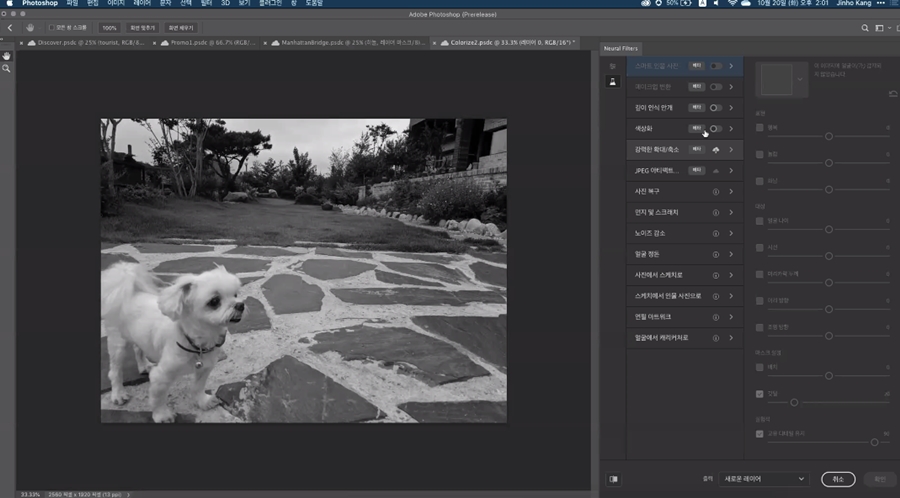This screenshot has height=498, width=900.
Task: Open the face thumbnail selector dropdown
Action: coord(800,79)
